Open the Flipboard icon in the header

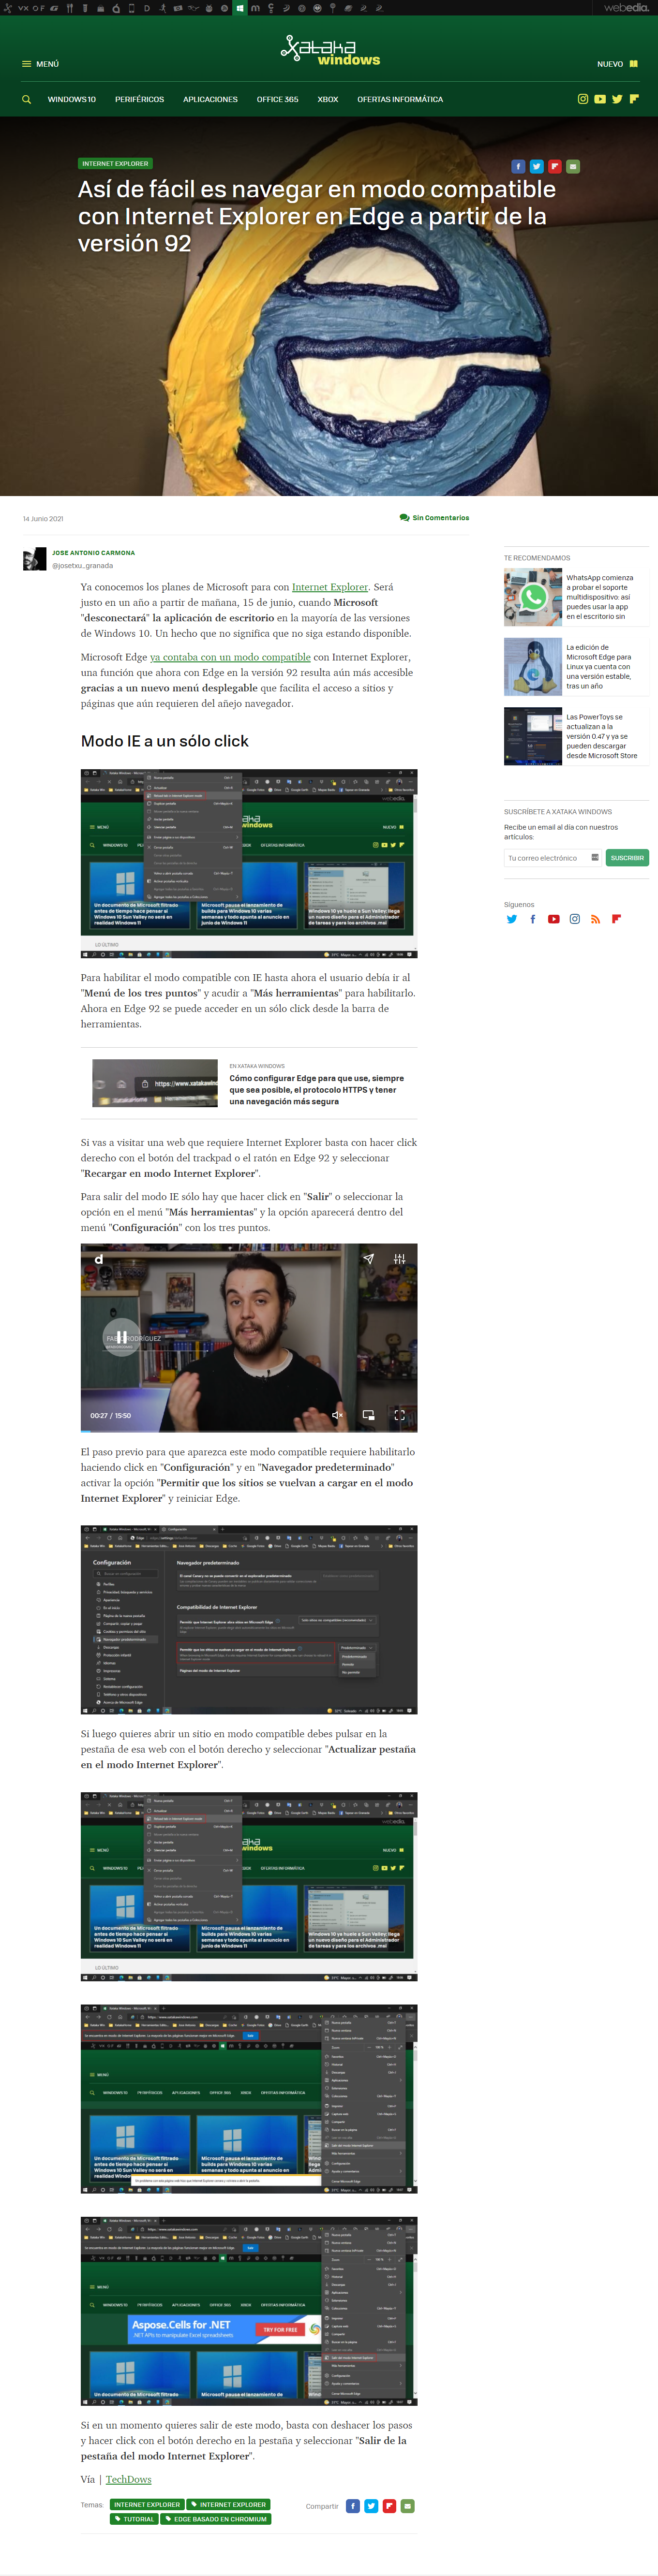[634, 99]
